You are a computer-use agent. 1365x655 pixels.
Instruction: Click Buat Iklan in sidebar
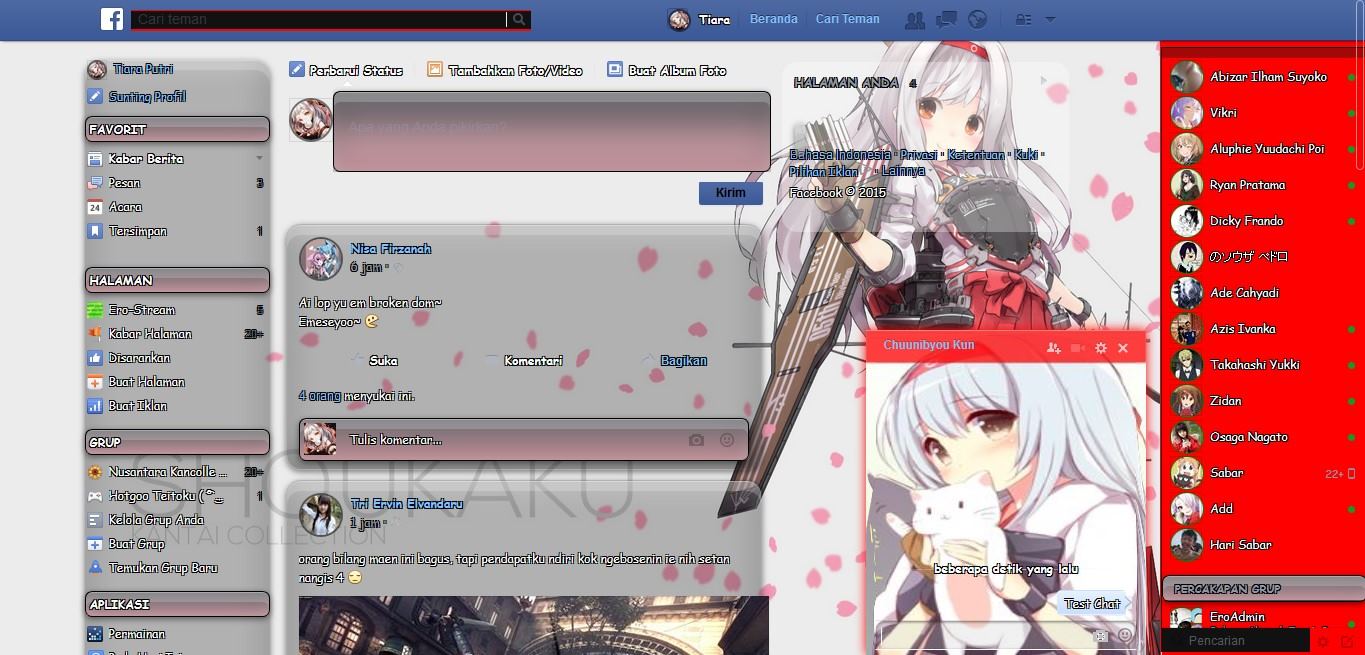(x=138, y=406)
